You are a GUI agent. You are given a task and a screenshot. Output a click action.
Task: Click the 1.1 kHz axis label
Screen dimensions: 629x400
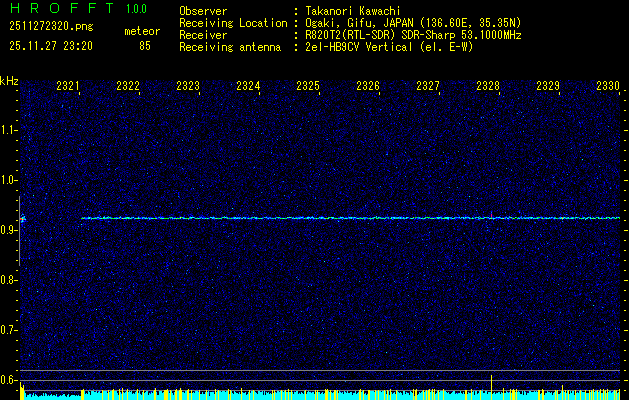[x=9, y=130]
